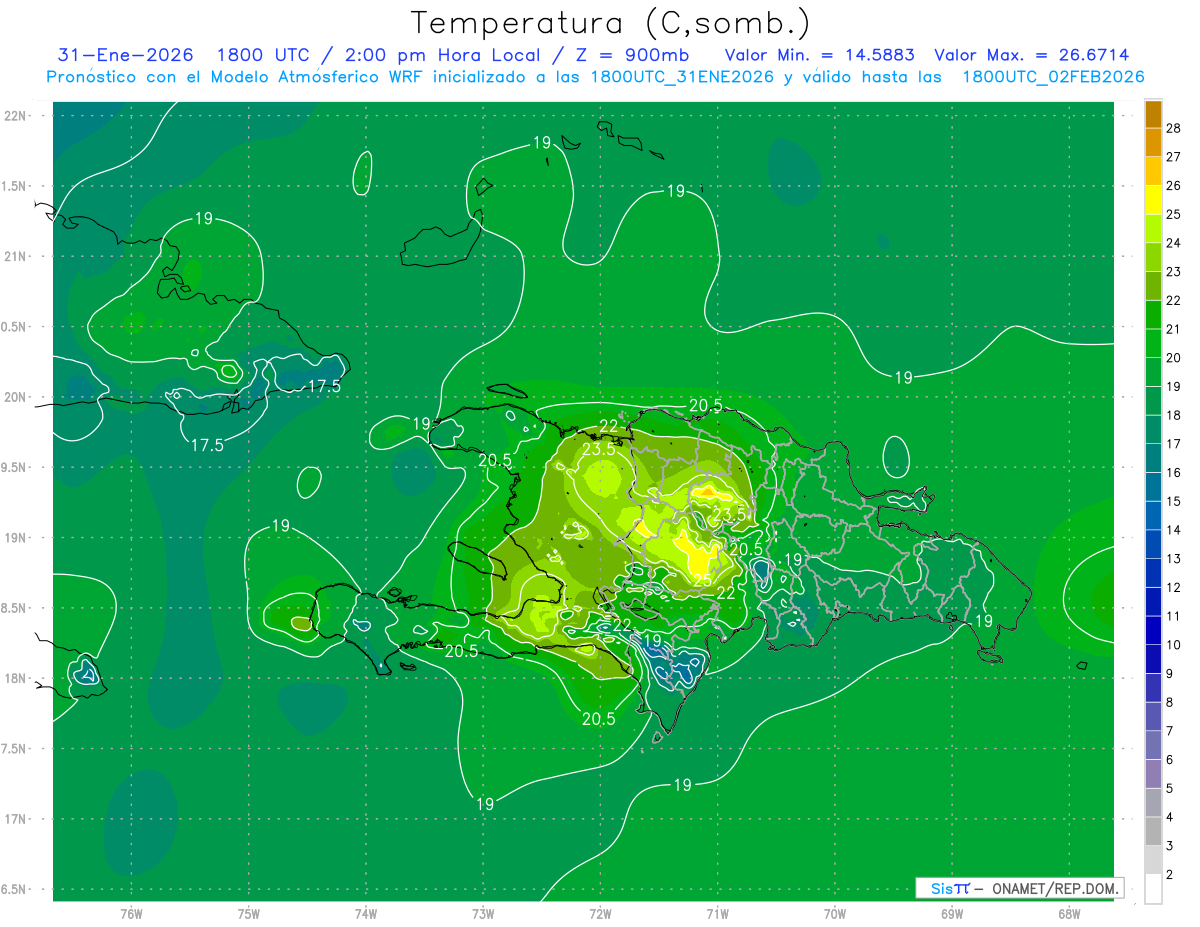Click the "21N" latitude label

[17, 256]
